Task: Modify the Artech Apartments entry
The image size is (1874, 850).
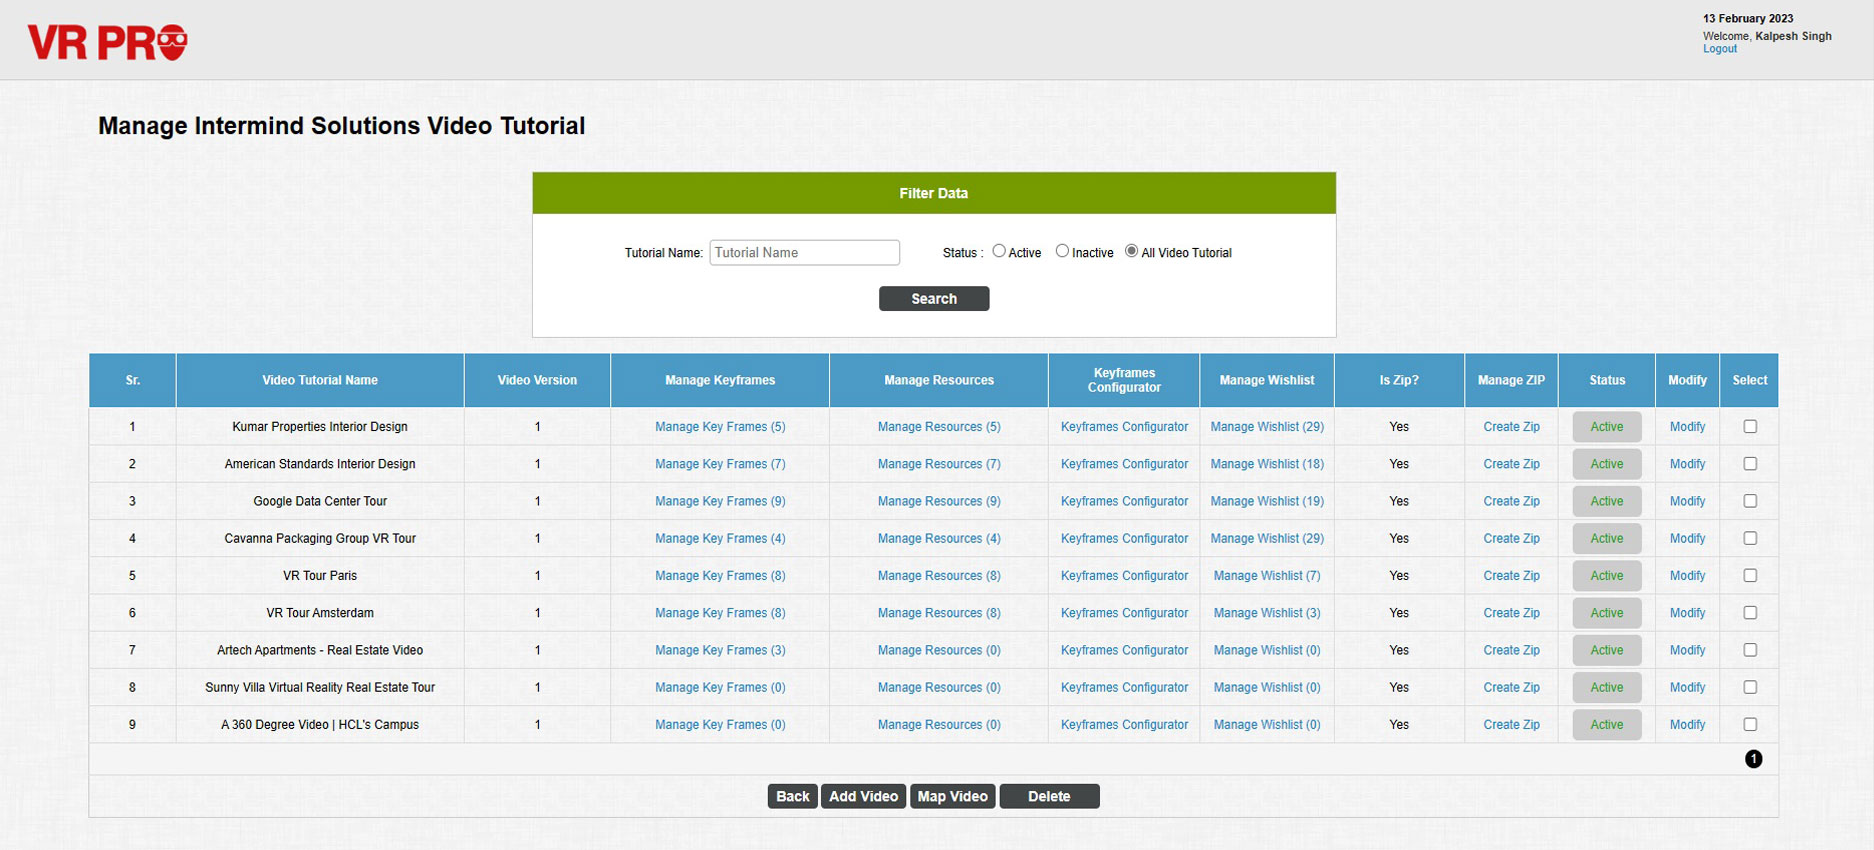Action: (x=1687, y=650)
